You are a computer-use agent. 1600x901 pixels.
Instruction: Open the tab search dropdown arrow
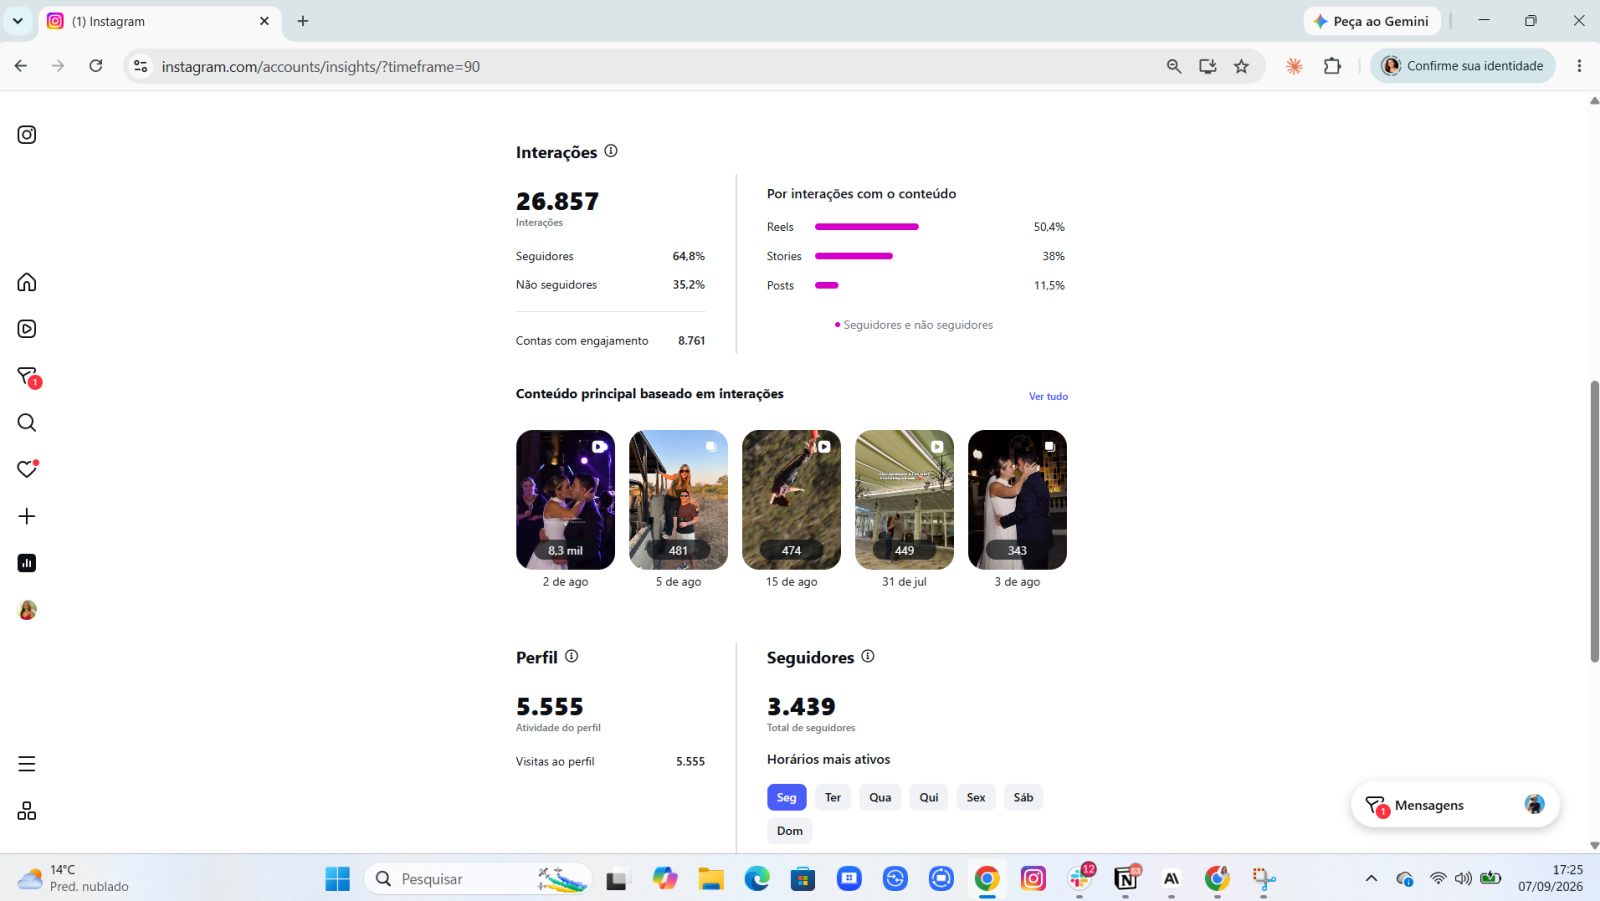click(18, 21)
